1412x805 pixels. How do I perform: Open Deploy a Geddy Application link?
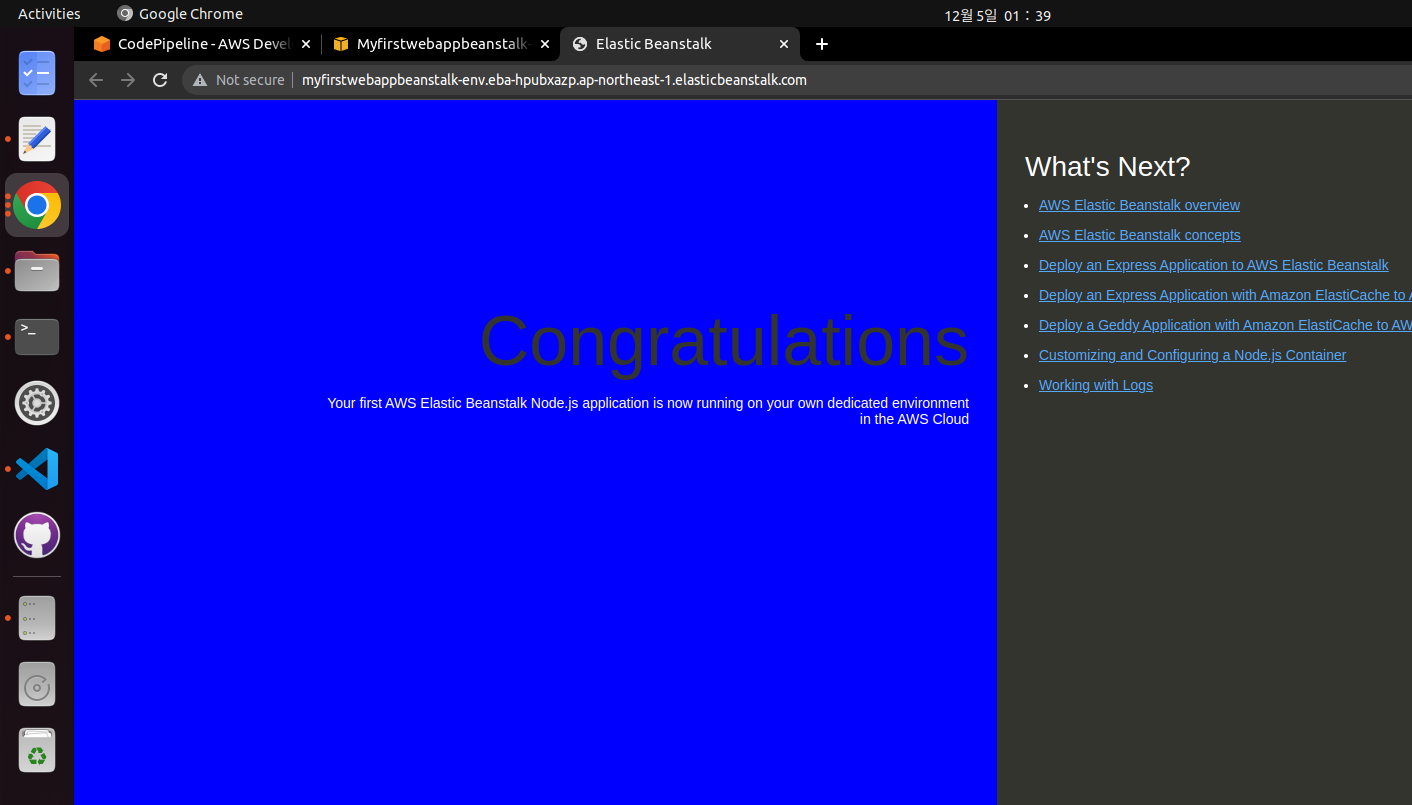coord(1225,325)
